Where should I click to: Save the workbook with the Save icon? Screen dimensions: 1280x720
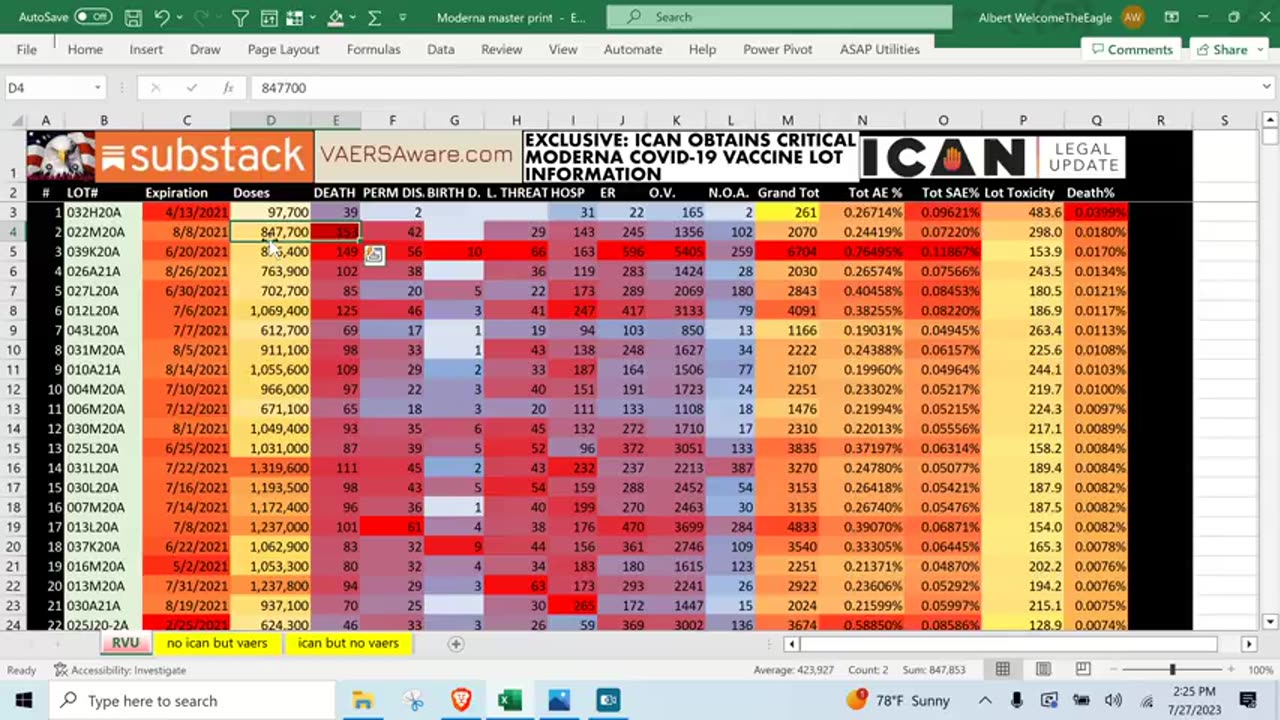pos(133,17)
